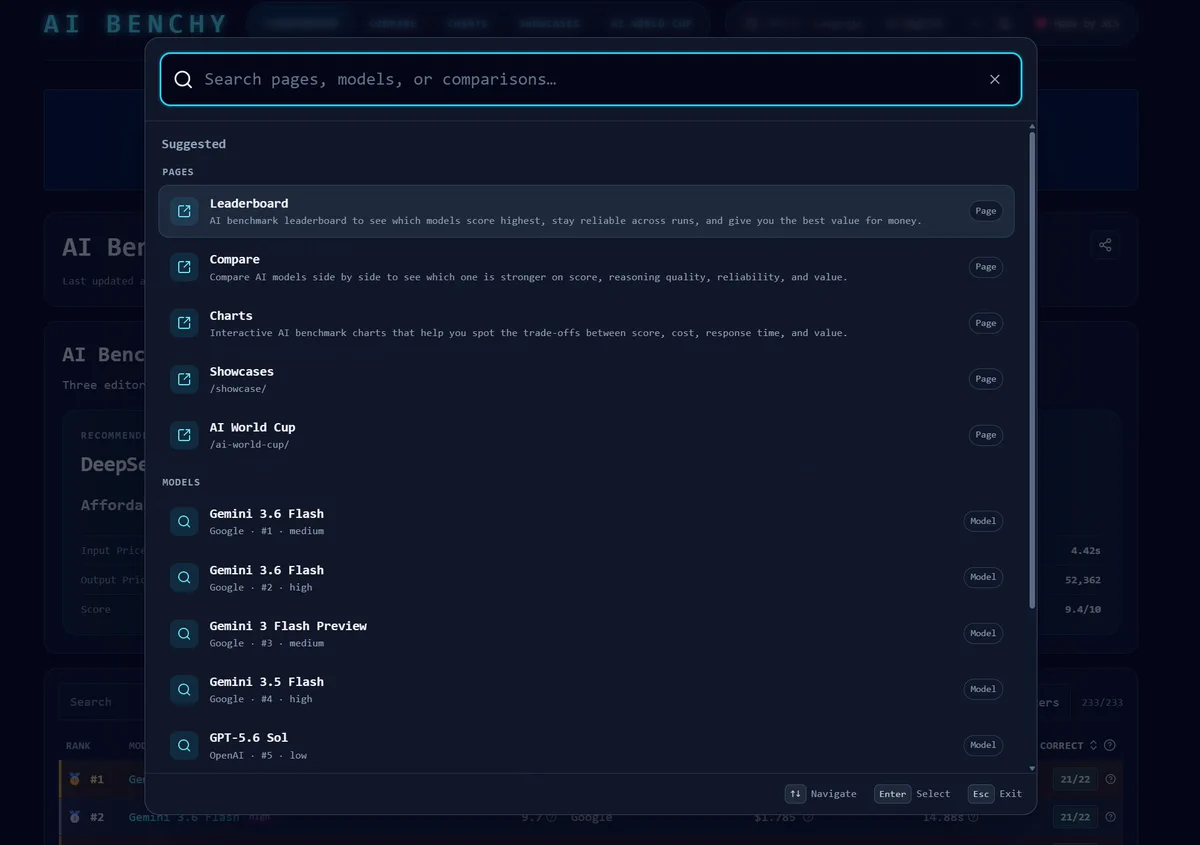Image resolution: width=1200 pixels, height=845 pixels.
Task: Click the 'Exit' label in the footer
Action: 1011,794
